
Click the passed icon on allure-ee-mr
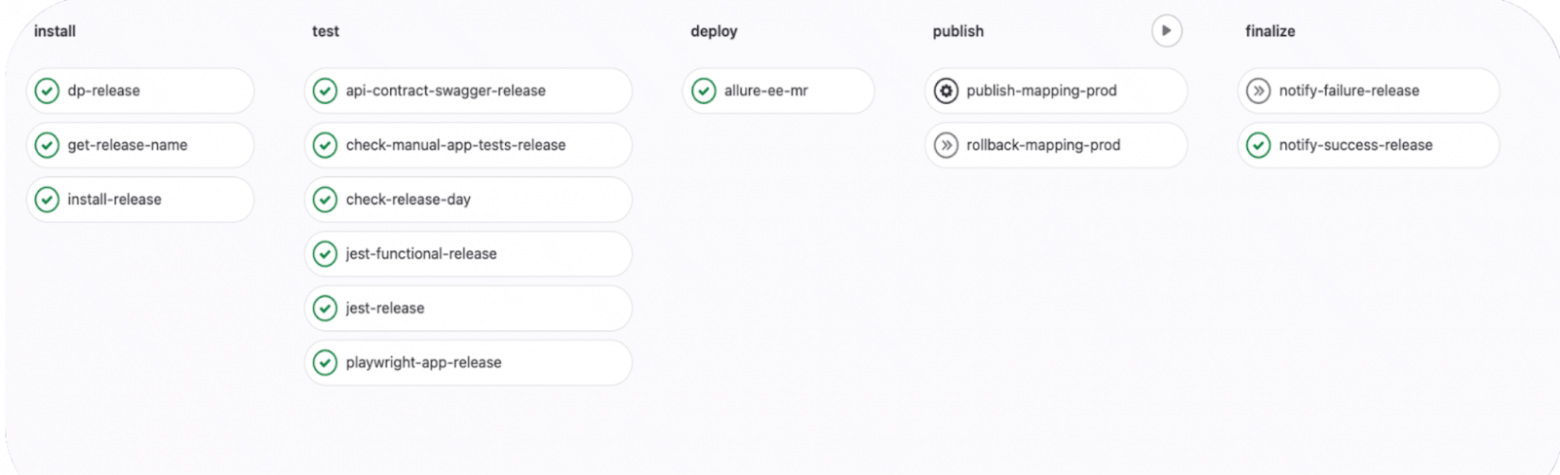click(x=703, y=91)
